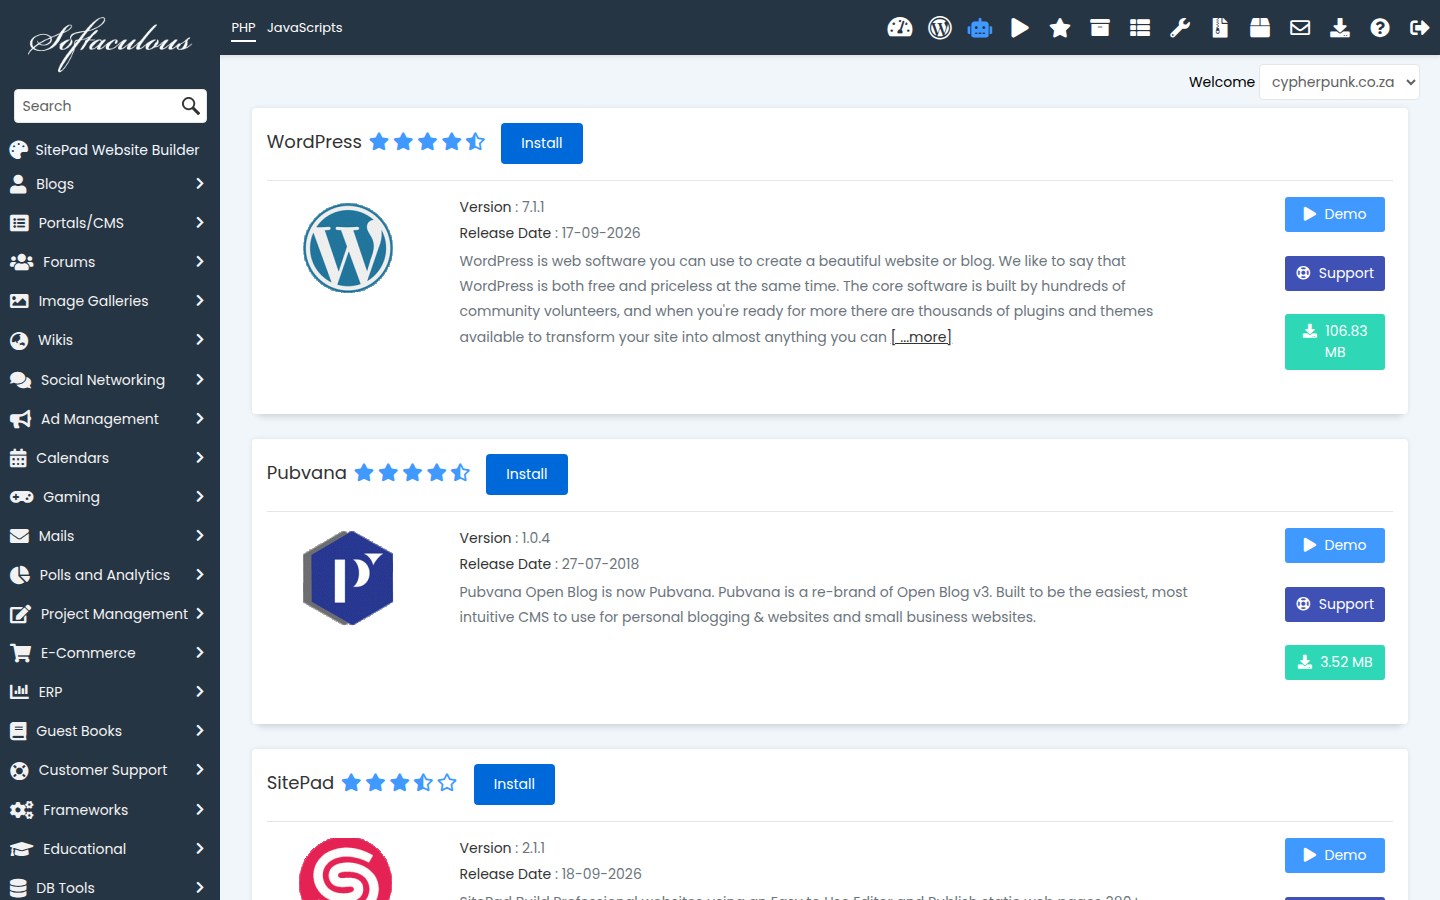Open the package box icon in top bar

[x=1260, y=28]
